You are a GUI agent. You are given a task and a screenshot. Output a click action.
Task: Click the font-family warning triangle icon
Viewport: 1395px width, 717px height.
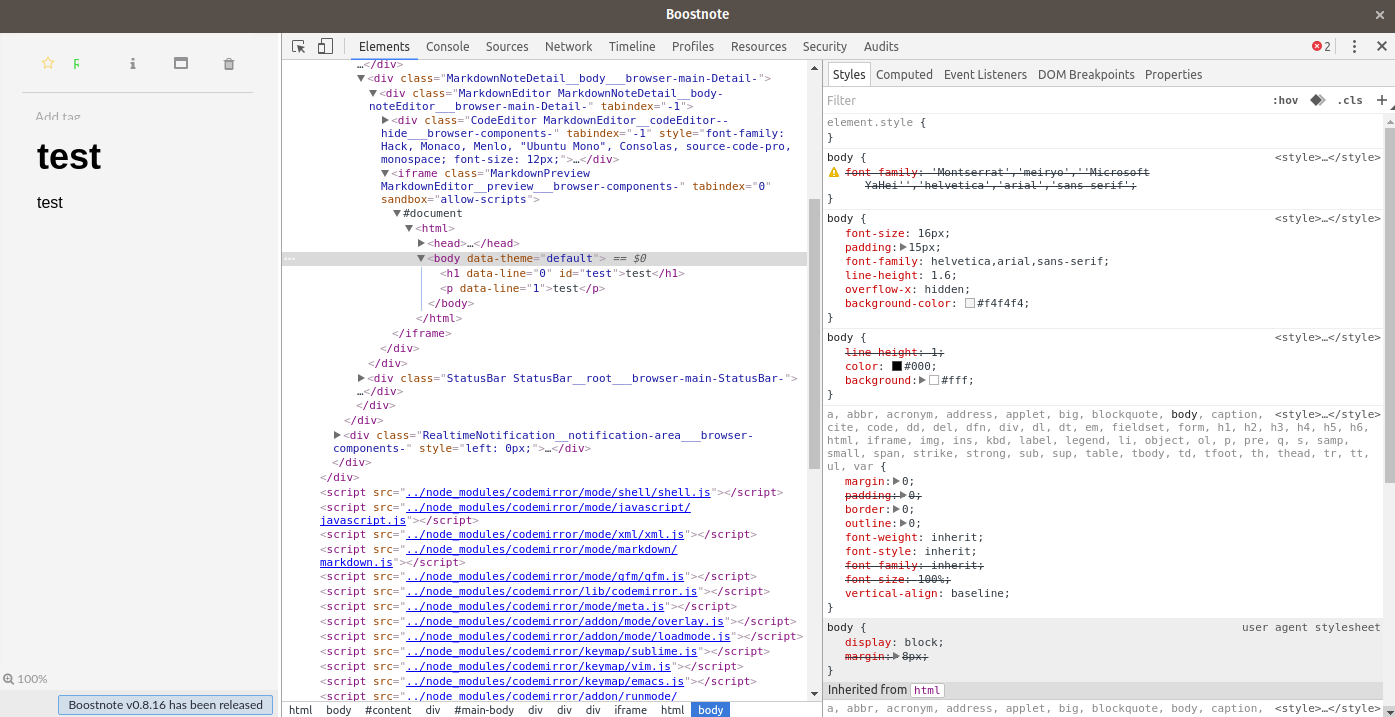(834, 172)
